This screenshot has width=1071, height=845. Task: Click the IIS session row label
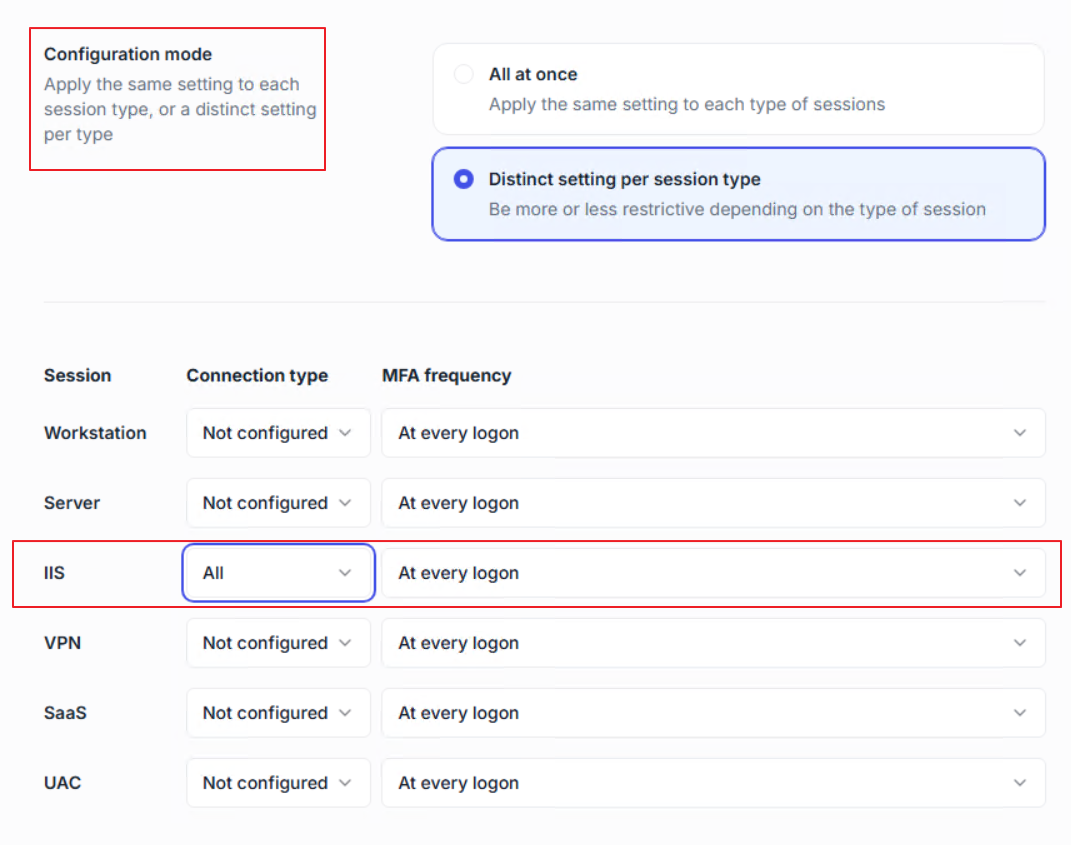tap(54, 573)
